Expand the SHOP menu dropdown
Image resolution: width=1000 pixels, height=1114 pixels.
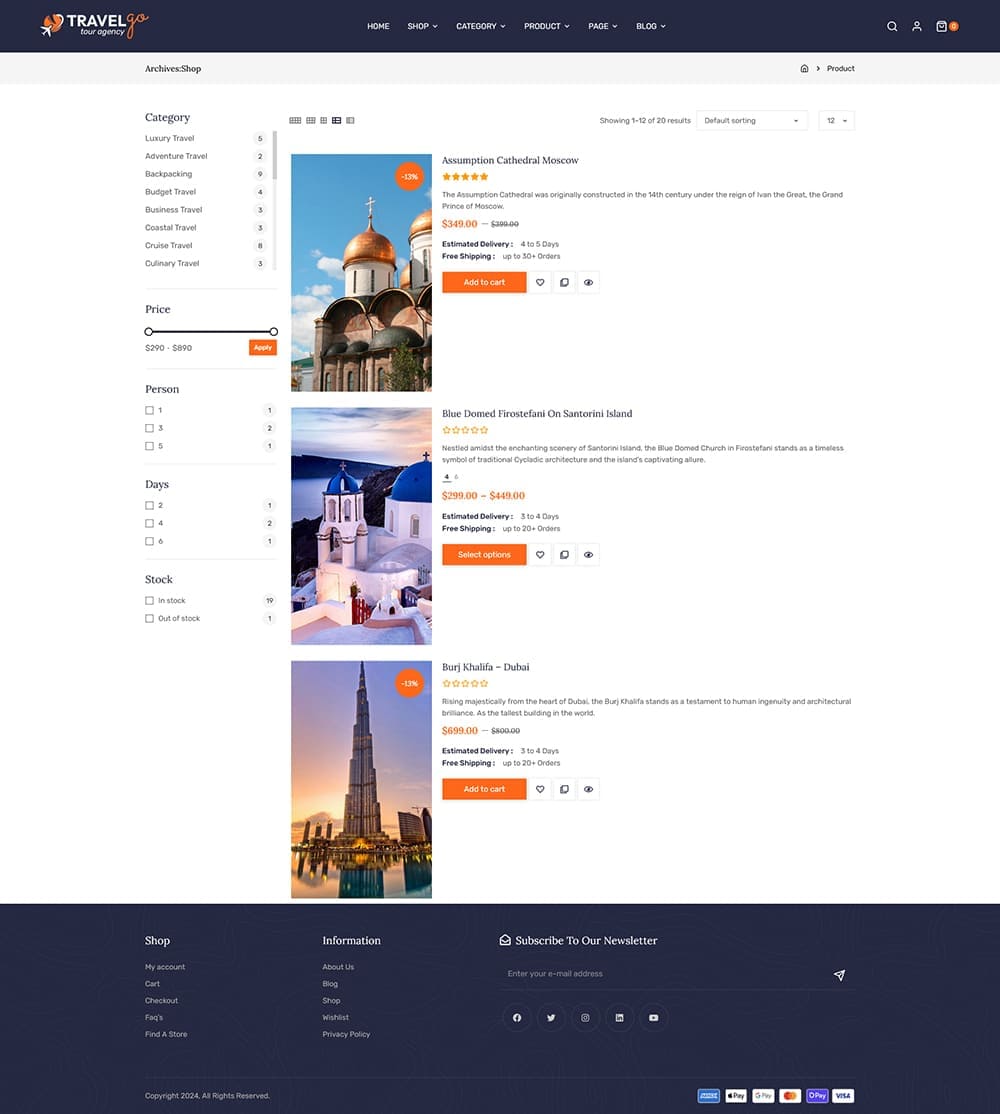tap(423, 26)
